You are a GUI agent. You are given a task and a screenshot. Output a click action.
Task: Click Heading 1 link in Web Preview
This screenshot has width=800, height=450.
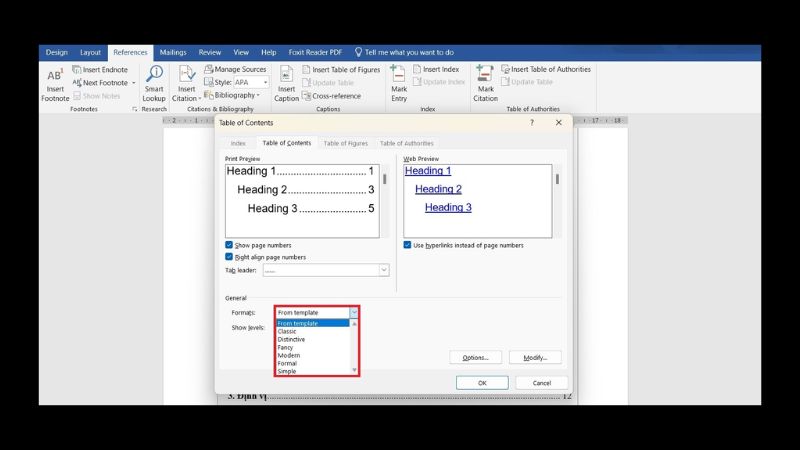pyautogui.click(x=428, y=171)
